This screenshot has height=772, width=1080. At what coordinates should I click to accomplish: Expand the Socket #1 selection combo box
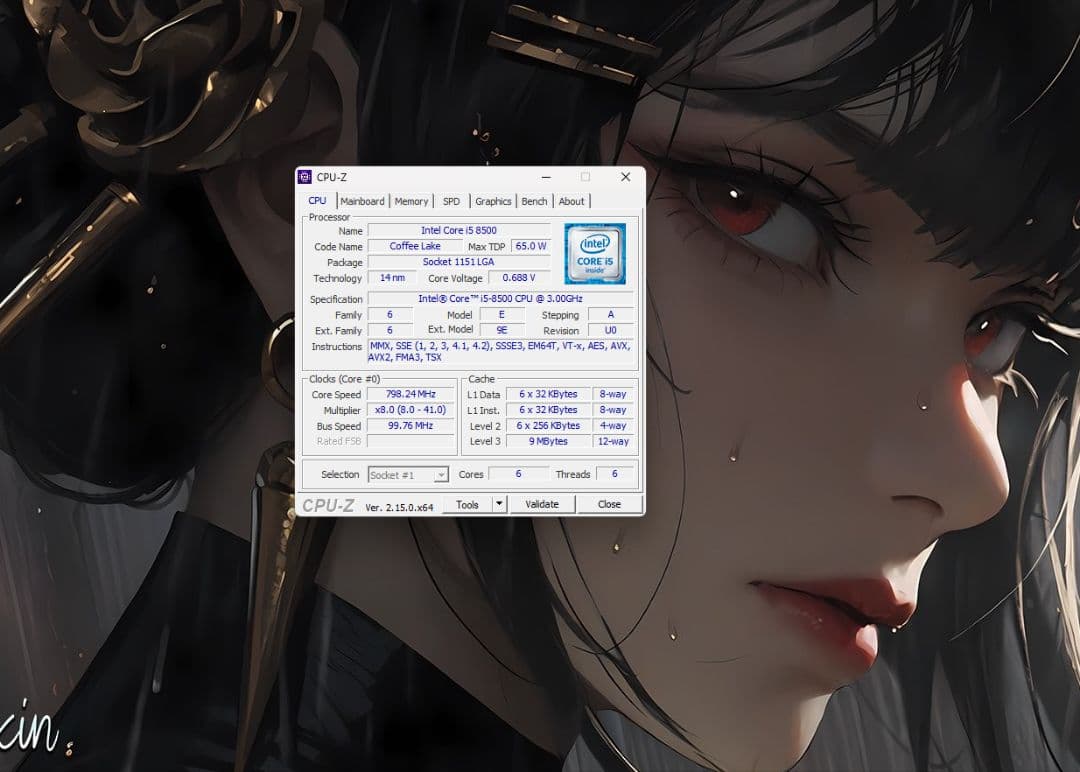pos(408,474)
